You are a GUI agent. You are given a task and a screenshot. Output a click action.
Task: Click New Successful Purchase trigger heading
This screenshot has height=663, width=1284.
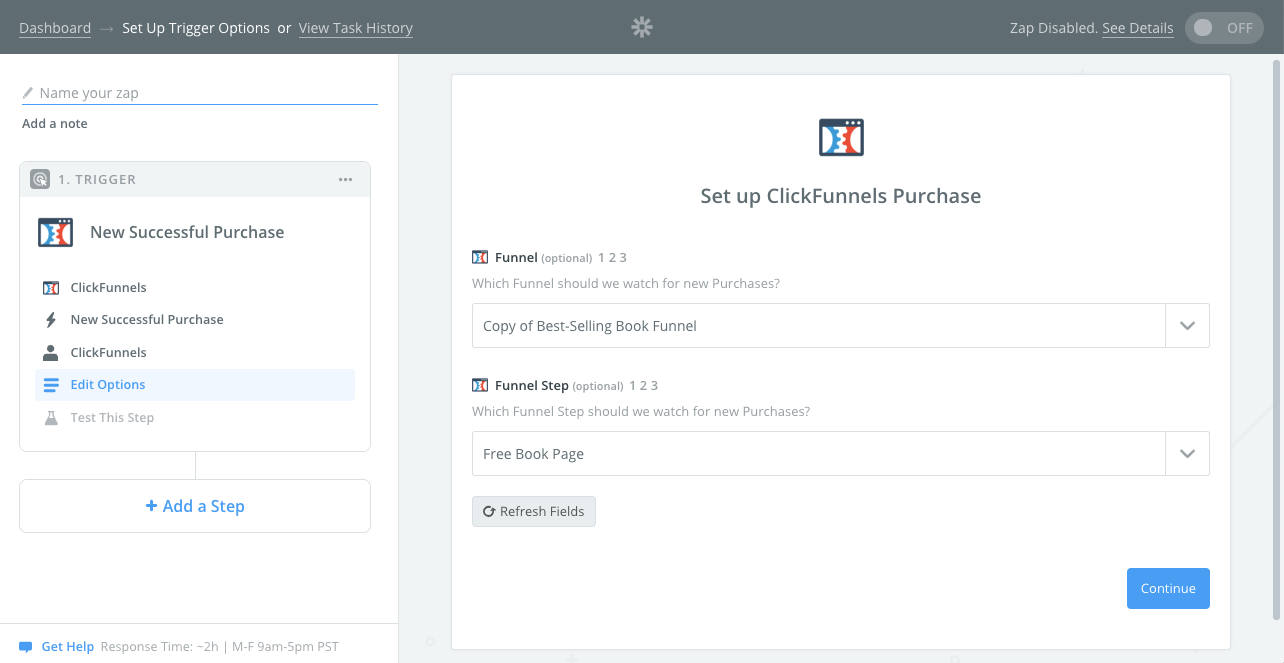(187, 232)
